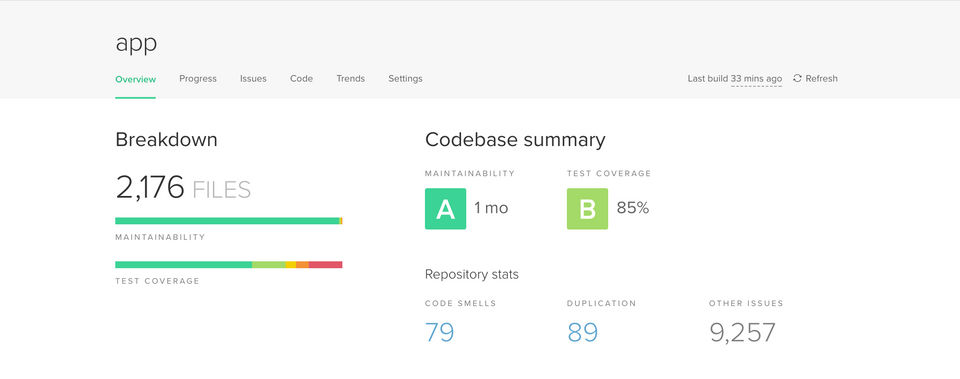Screen dimensions: 960x379
Task: Switch to the Progress tab
Action: pos(198,78)
